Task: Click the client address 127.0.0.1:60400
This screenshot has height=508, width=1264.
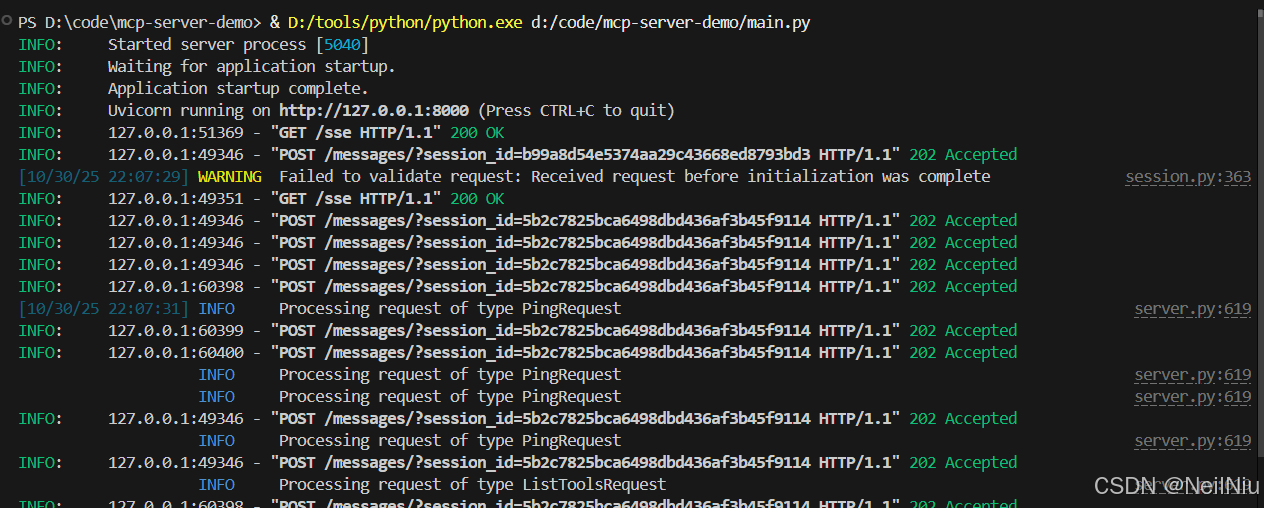Action: click(x=175, y=352)
